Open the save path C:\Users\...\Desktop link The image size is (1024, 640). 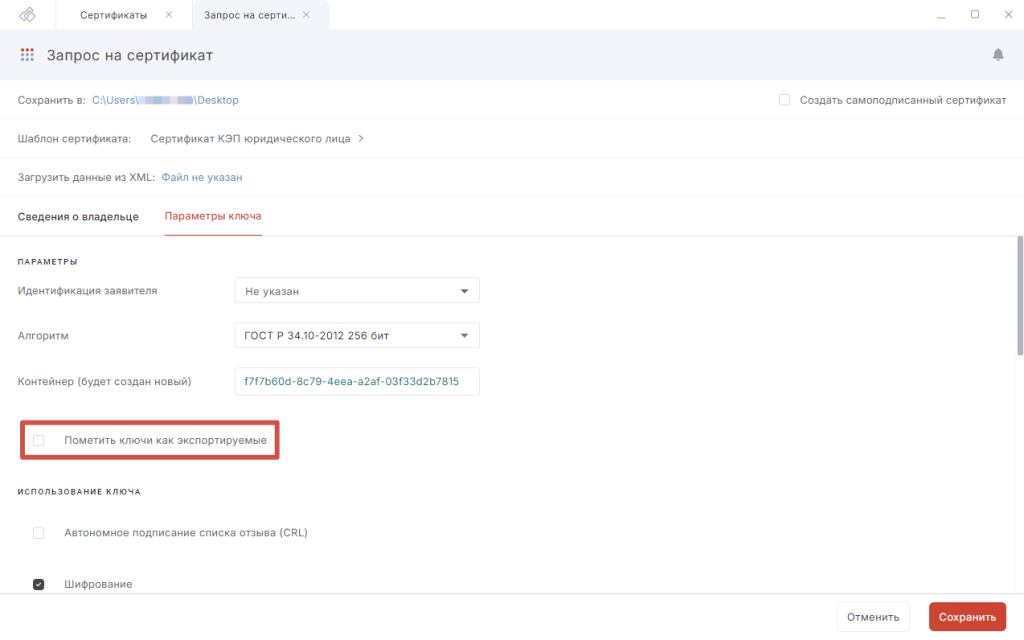[x=165, y=100]
